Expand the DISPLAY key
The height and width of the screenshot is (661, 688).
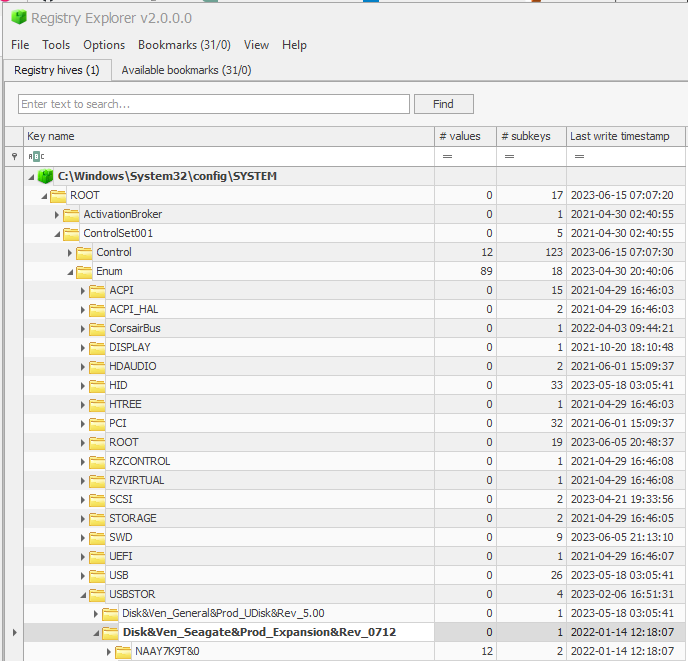tap(82, 348)
